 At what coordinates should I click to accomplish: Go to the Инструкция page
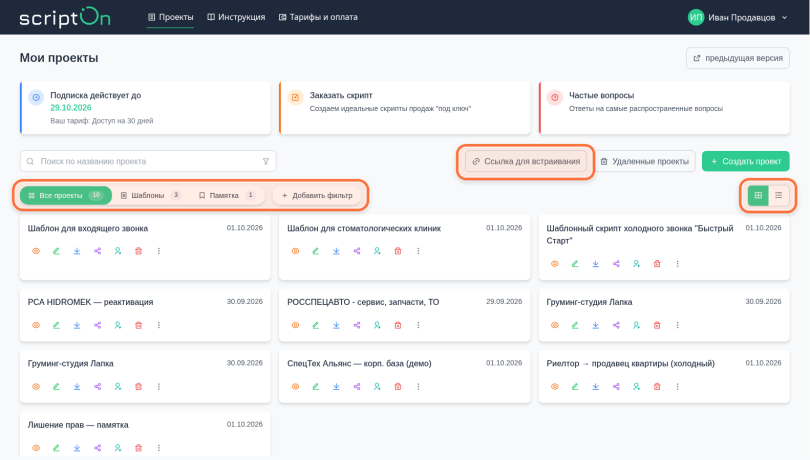point(236,17)
